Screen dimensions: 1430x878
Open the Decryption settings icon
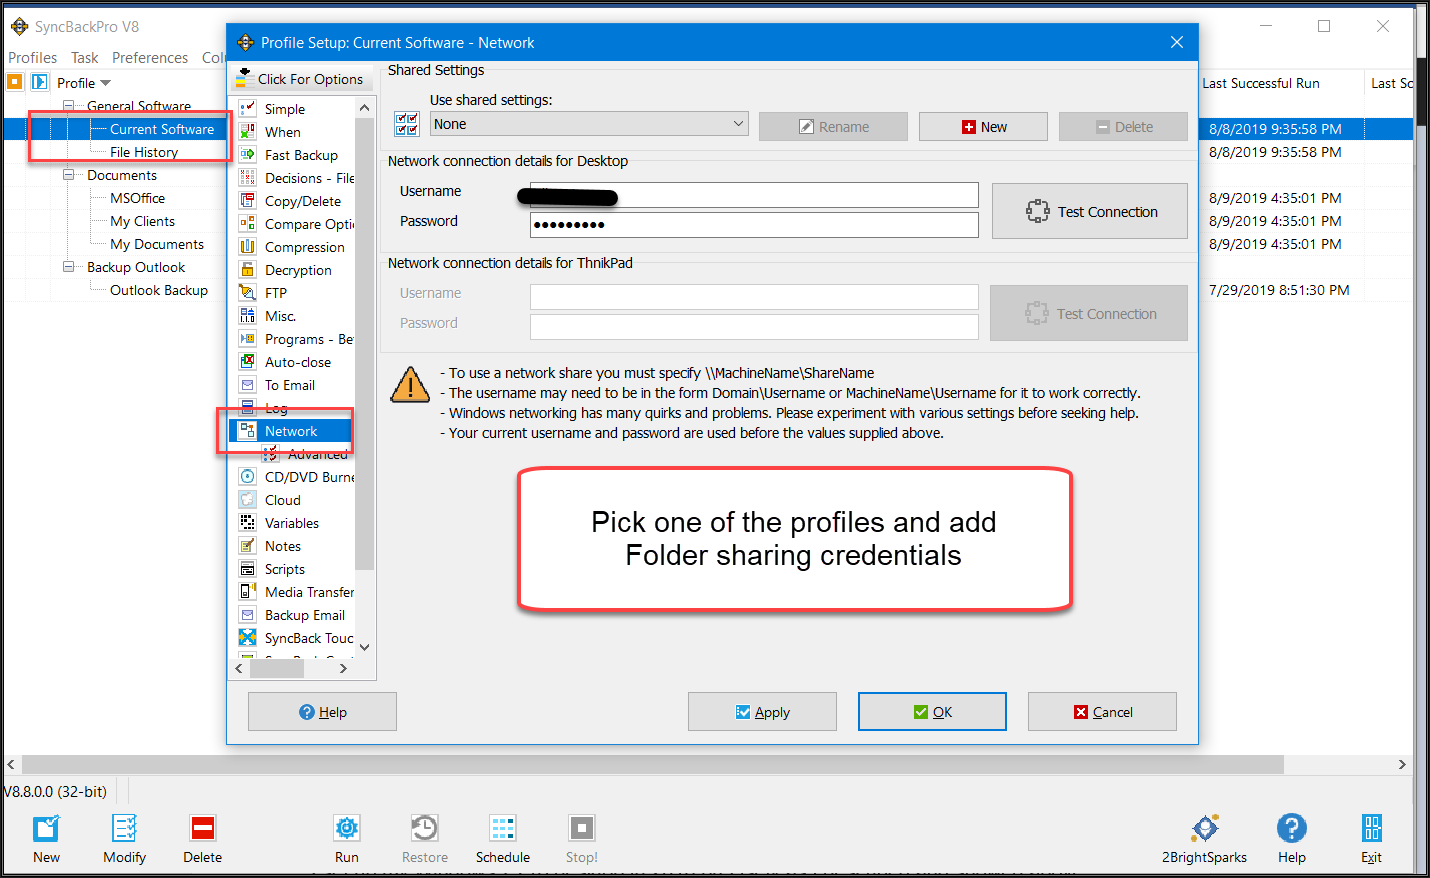247,269
